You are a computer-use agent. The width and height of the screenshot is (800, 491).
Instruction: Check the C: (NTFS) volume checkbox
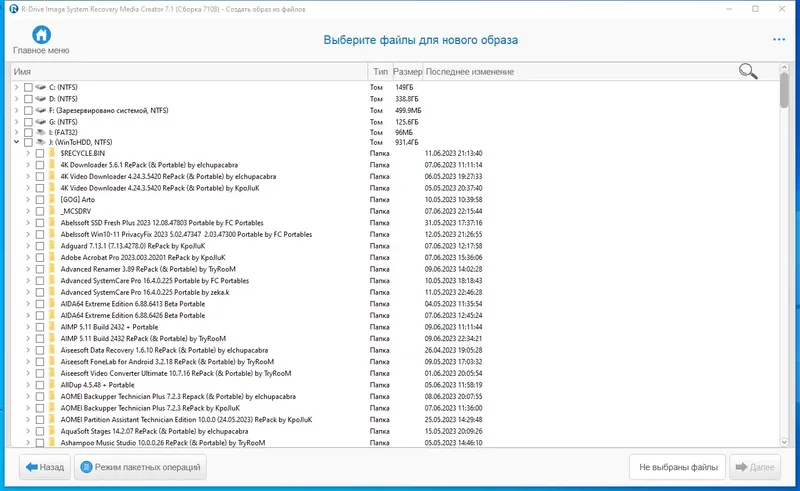pos(28,87)
